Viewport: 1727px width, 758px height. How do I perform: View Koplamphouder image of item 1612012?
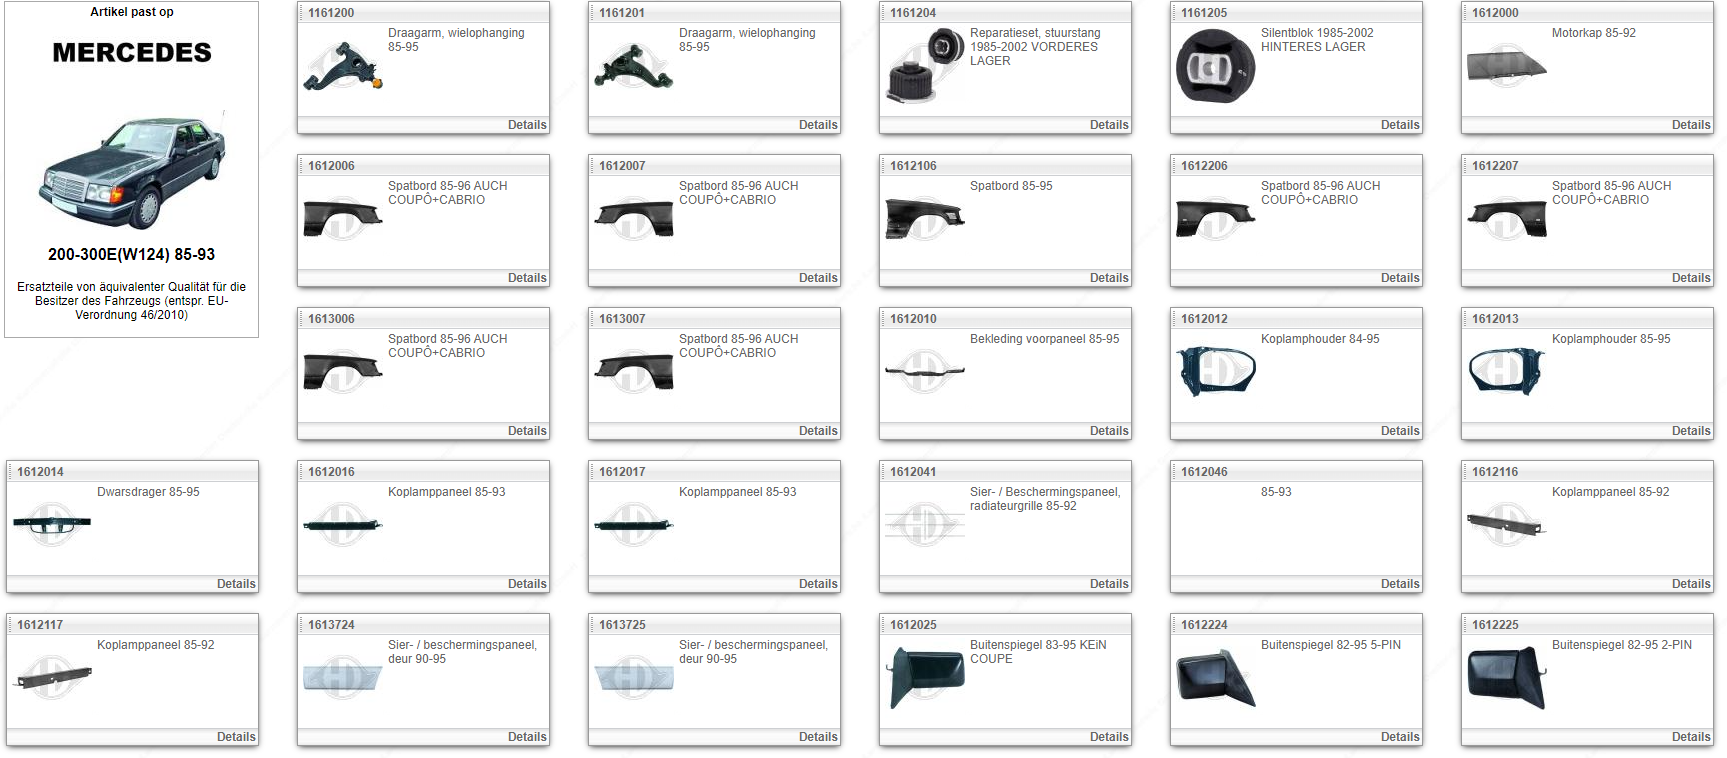coord(1216,372)
